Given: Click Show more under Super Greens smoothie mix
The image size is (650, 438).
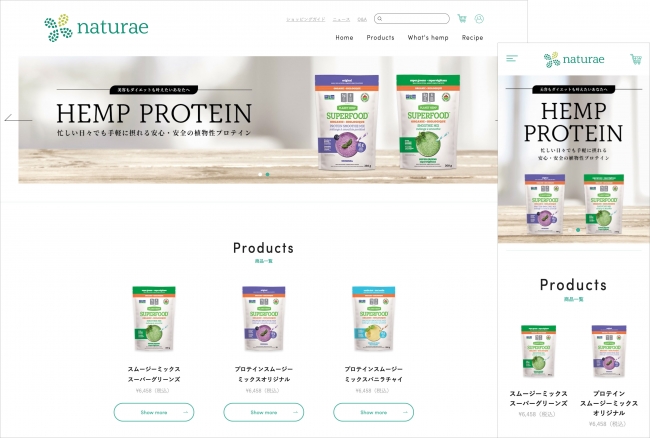Looking at the screenshot, I should (x=154, y=412).
